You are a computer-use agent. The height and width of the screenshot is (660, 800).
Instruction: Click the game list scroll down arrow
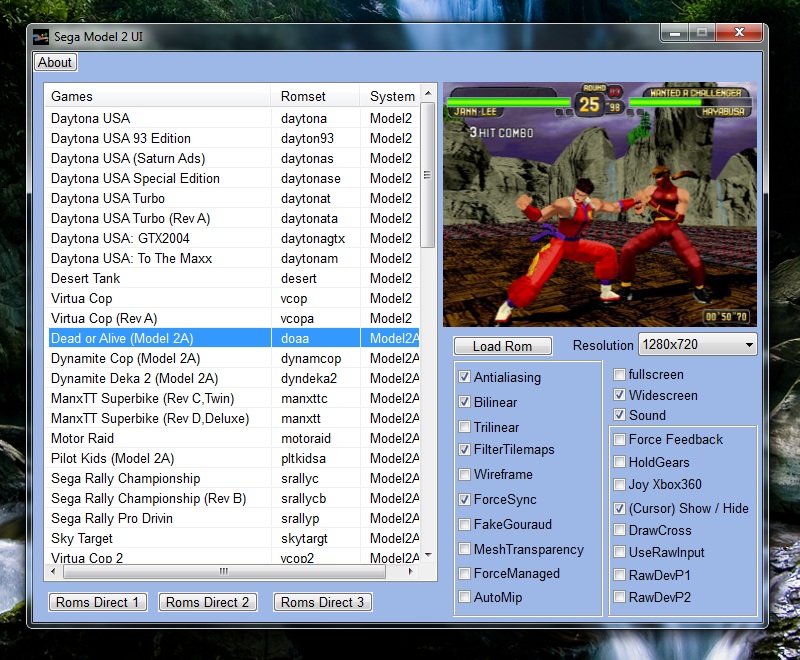(428, 555)
